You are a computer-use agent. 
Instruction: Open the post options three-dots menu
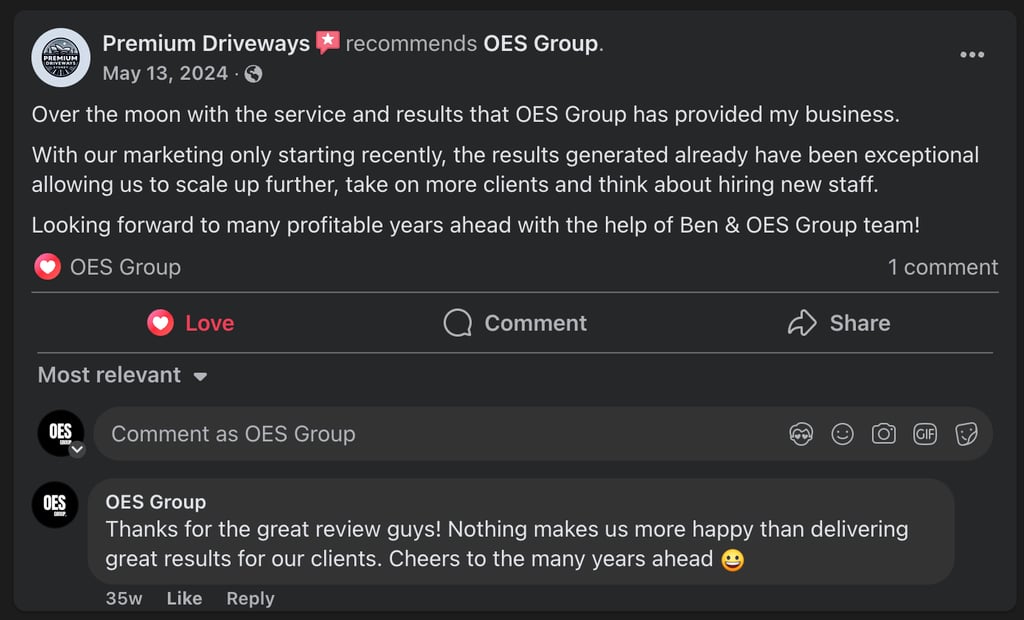[971, 55]
